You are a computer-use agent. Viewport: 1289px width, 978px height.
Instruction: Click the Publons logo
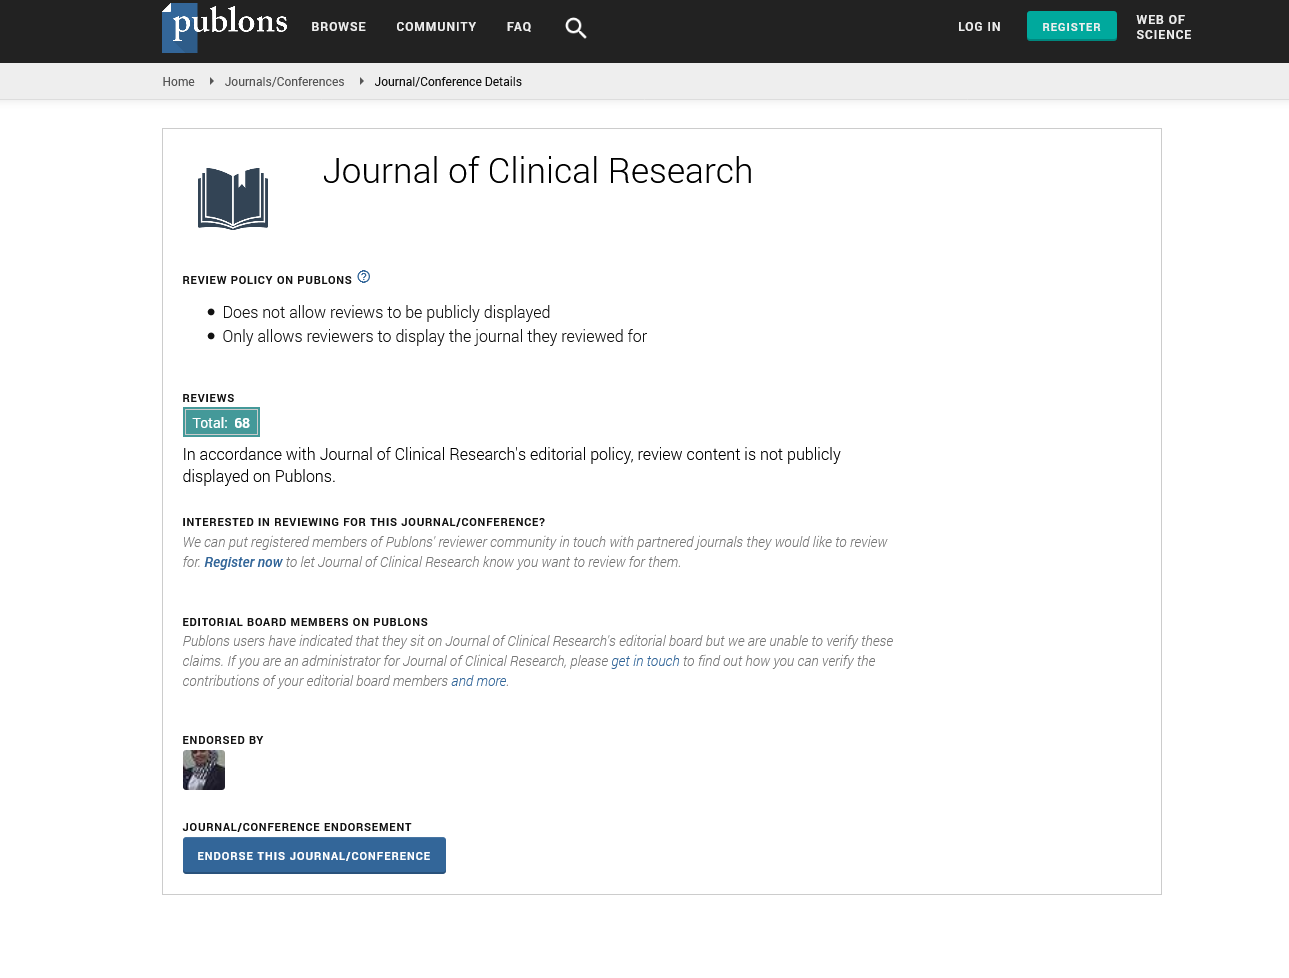[x=225, y=27]
